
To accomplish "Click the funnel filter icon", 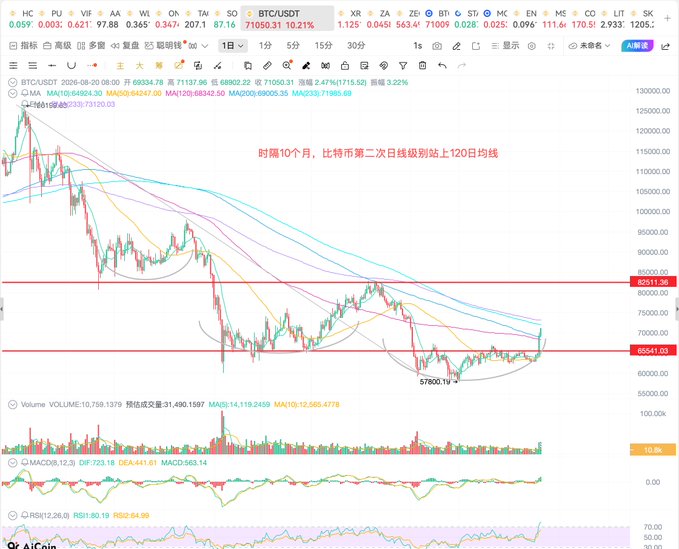I will tap(403, 65).
